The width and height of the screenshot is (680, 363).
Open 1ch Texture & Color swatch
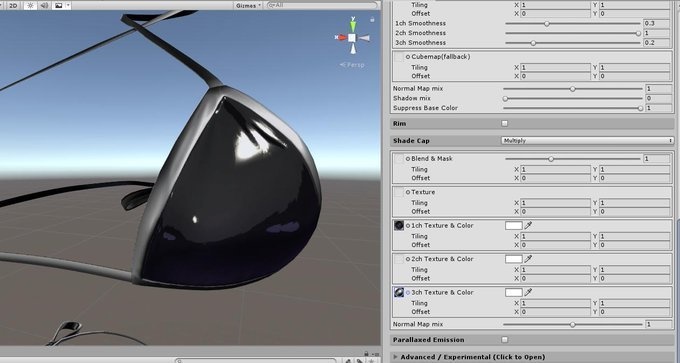point(513,226)
